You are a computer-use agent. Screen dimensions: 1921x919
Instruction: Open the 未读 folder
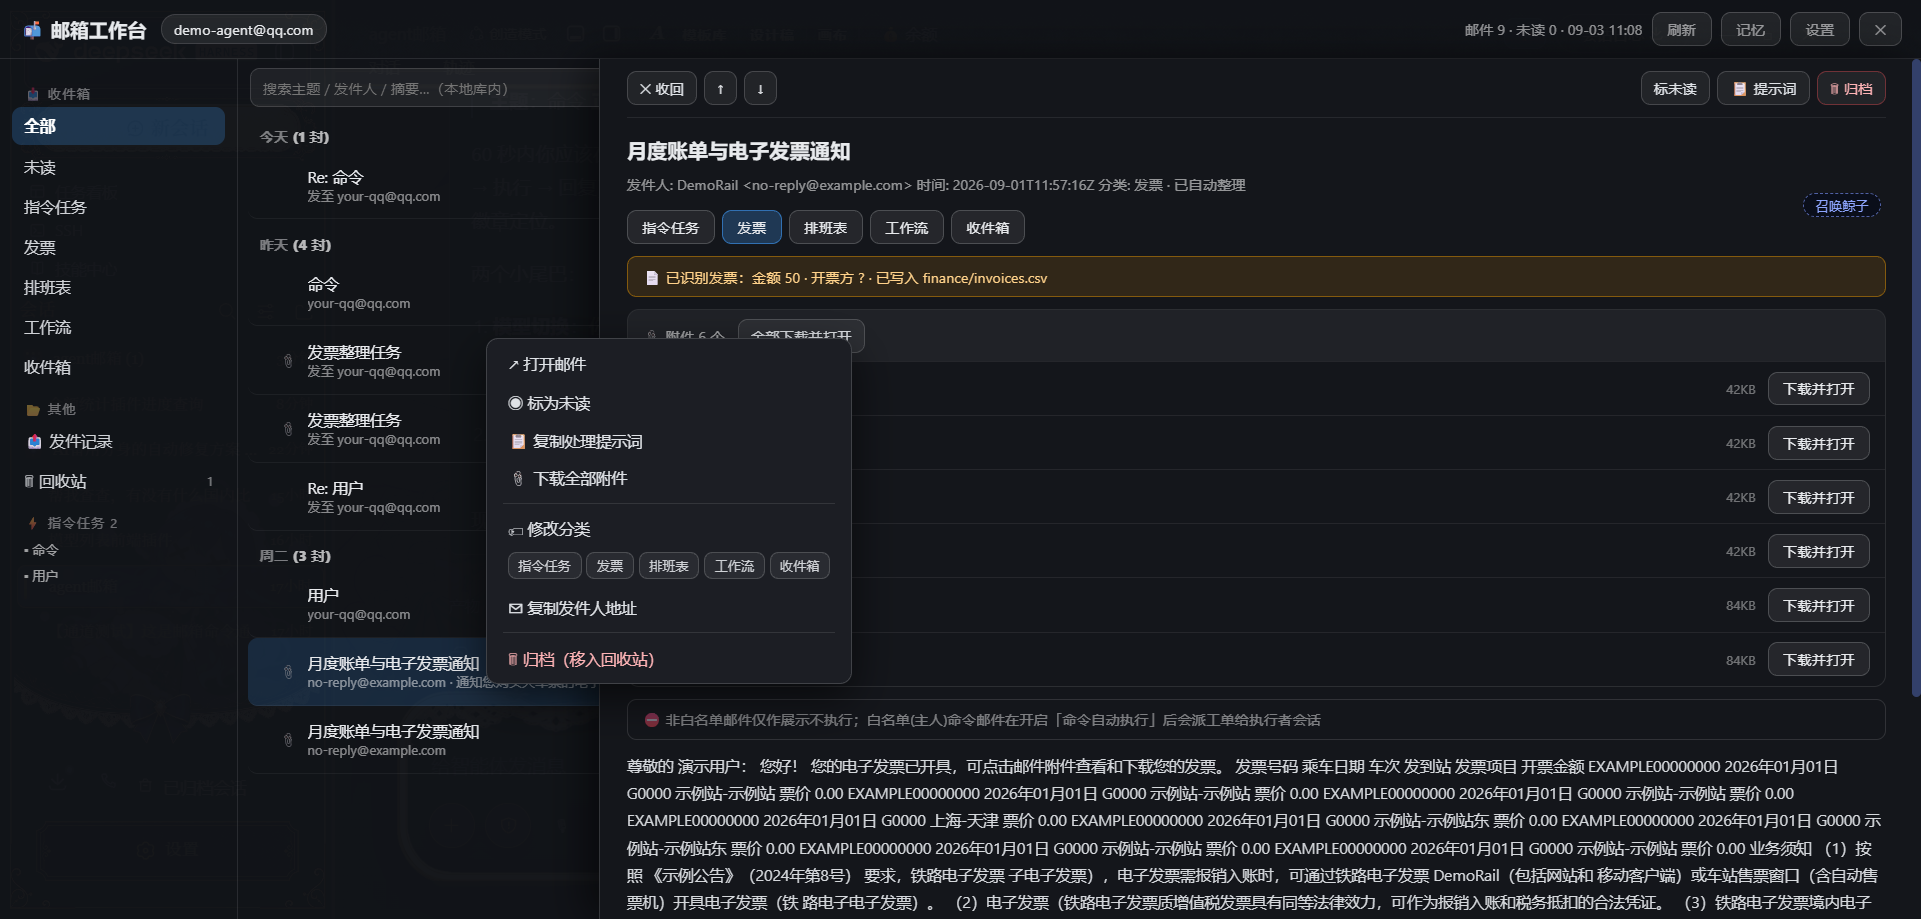click(x=118, y=167)
